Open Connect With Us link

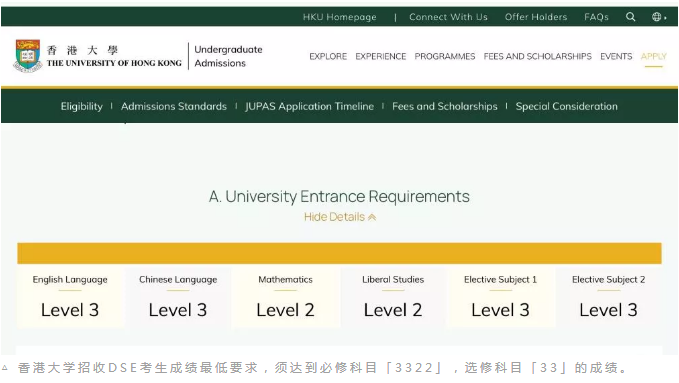click(x=448, y=17)
